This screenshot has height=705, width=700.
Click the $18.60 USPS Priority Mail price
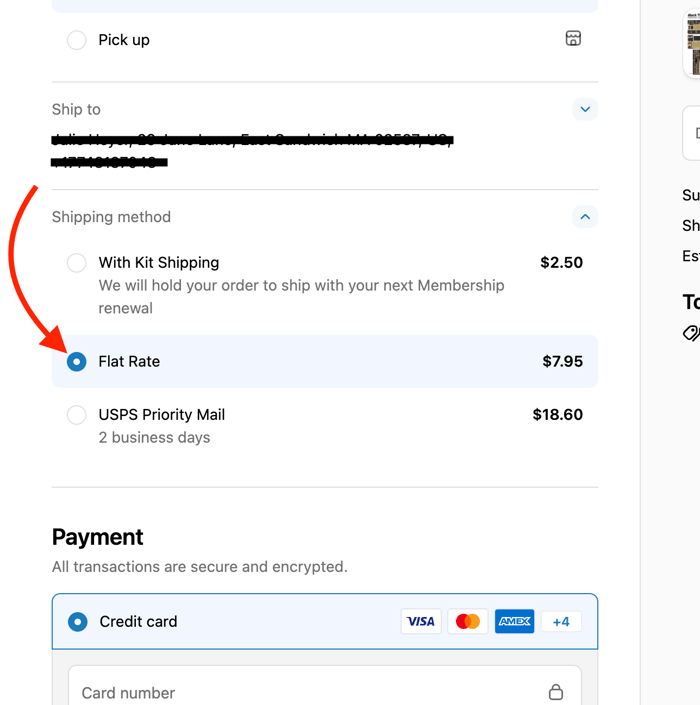(x=557, y=415)
